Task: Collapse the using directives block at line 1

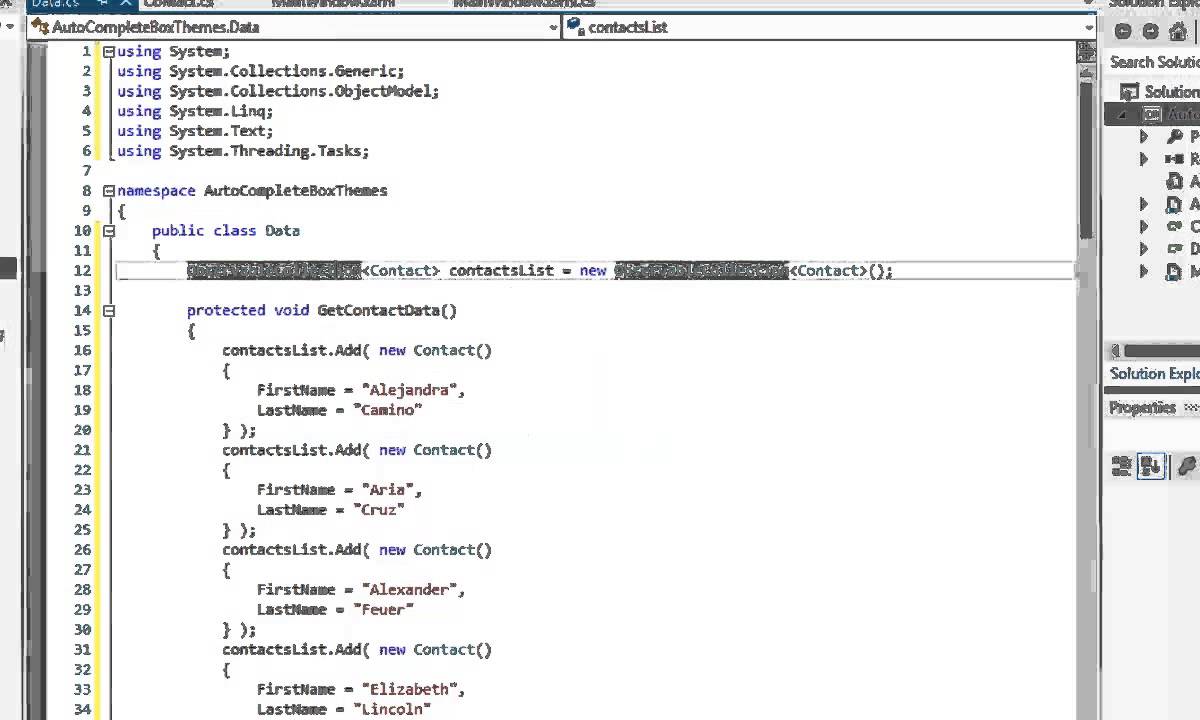Action: (x=109, y=51)
